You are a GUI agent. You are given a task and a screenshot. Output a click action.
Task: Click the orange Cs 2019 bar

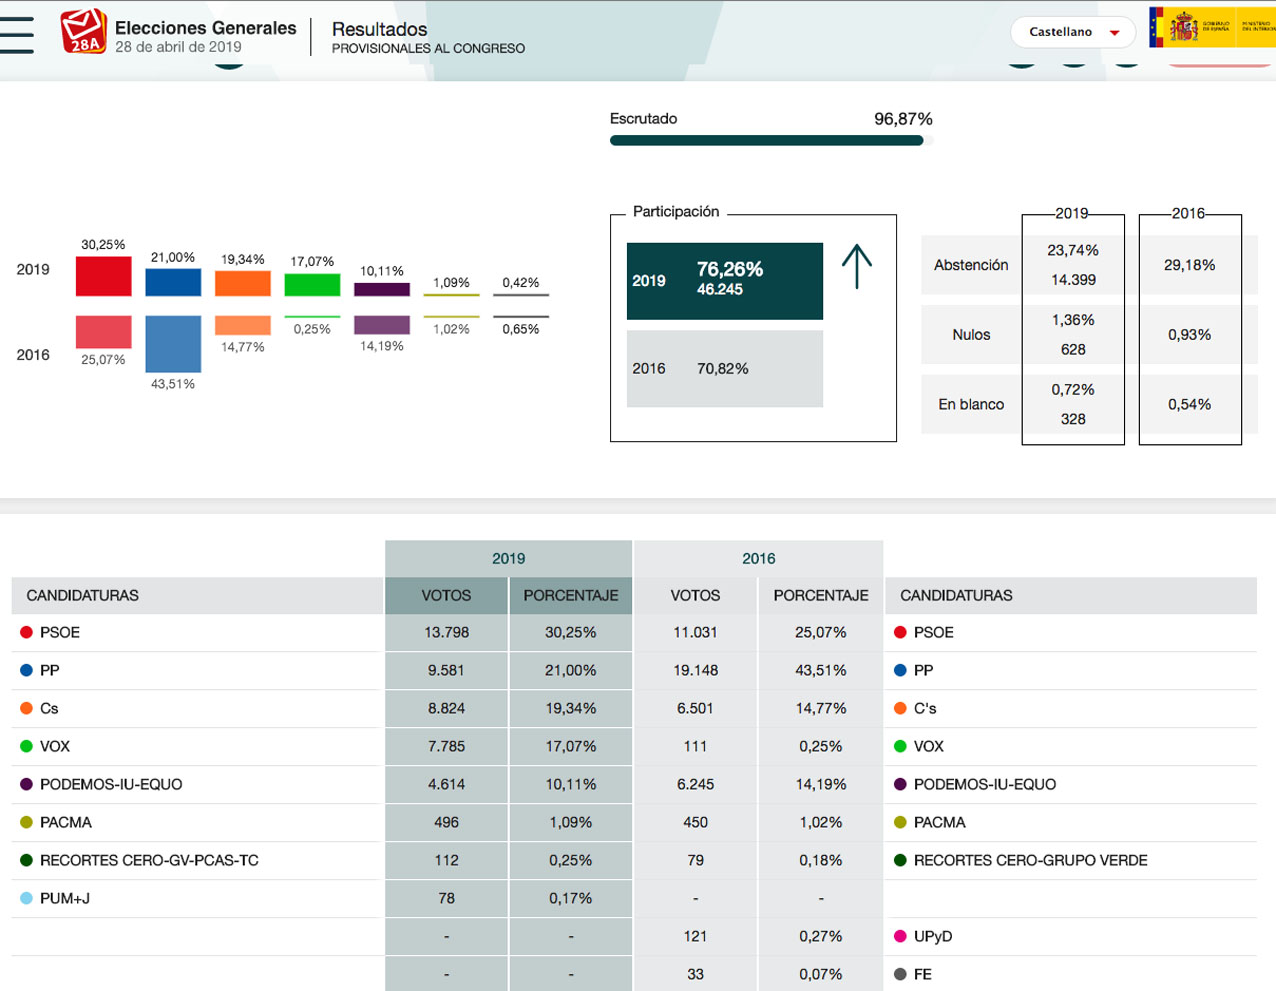point(243,283)
